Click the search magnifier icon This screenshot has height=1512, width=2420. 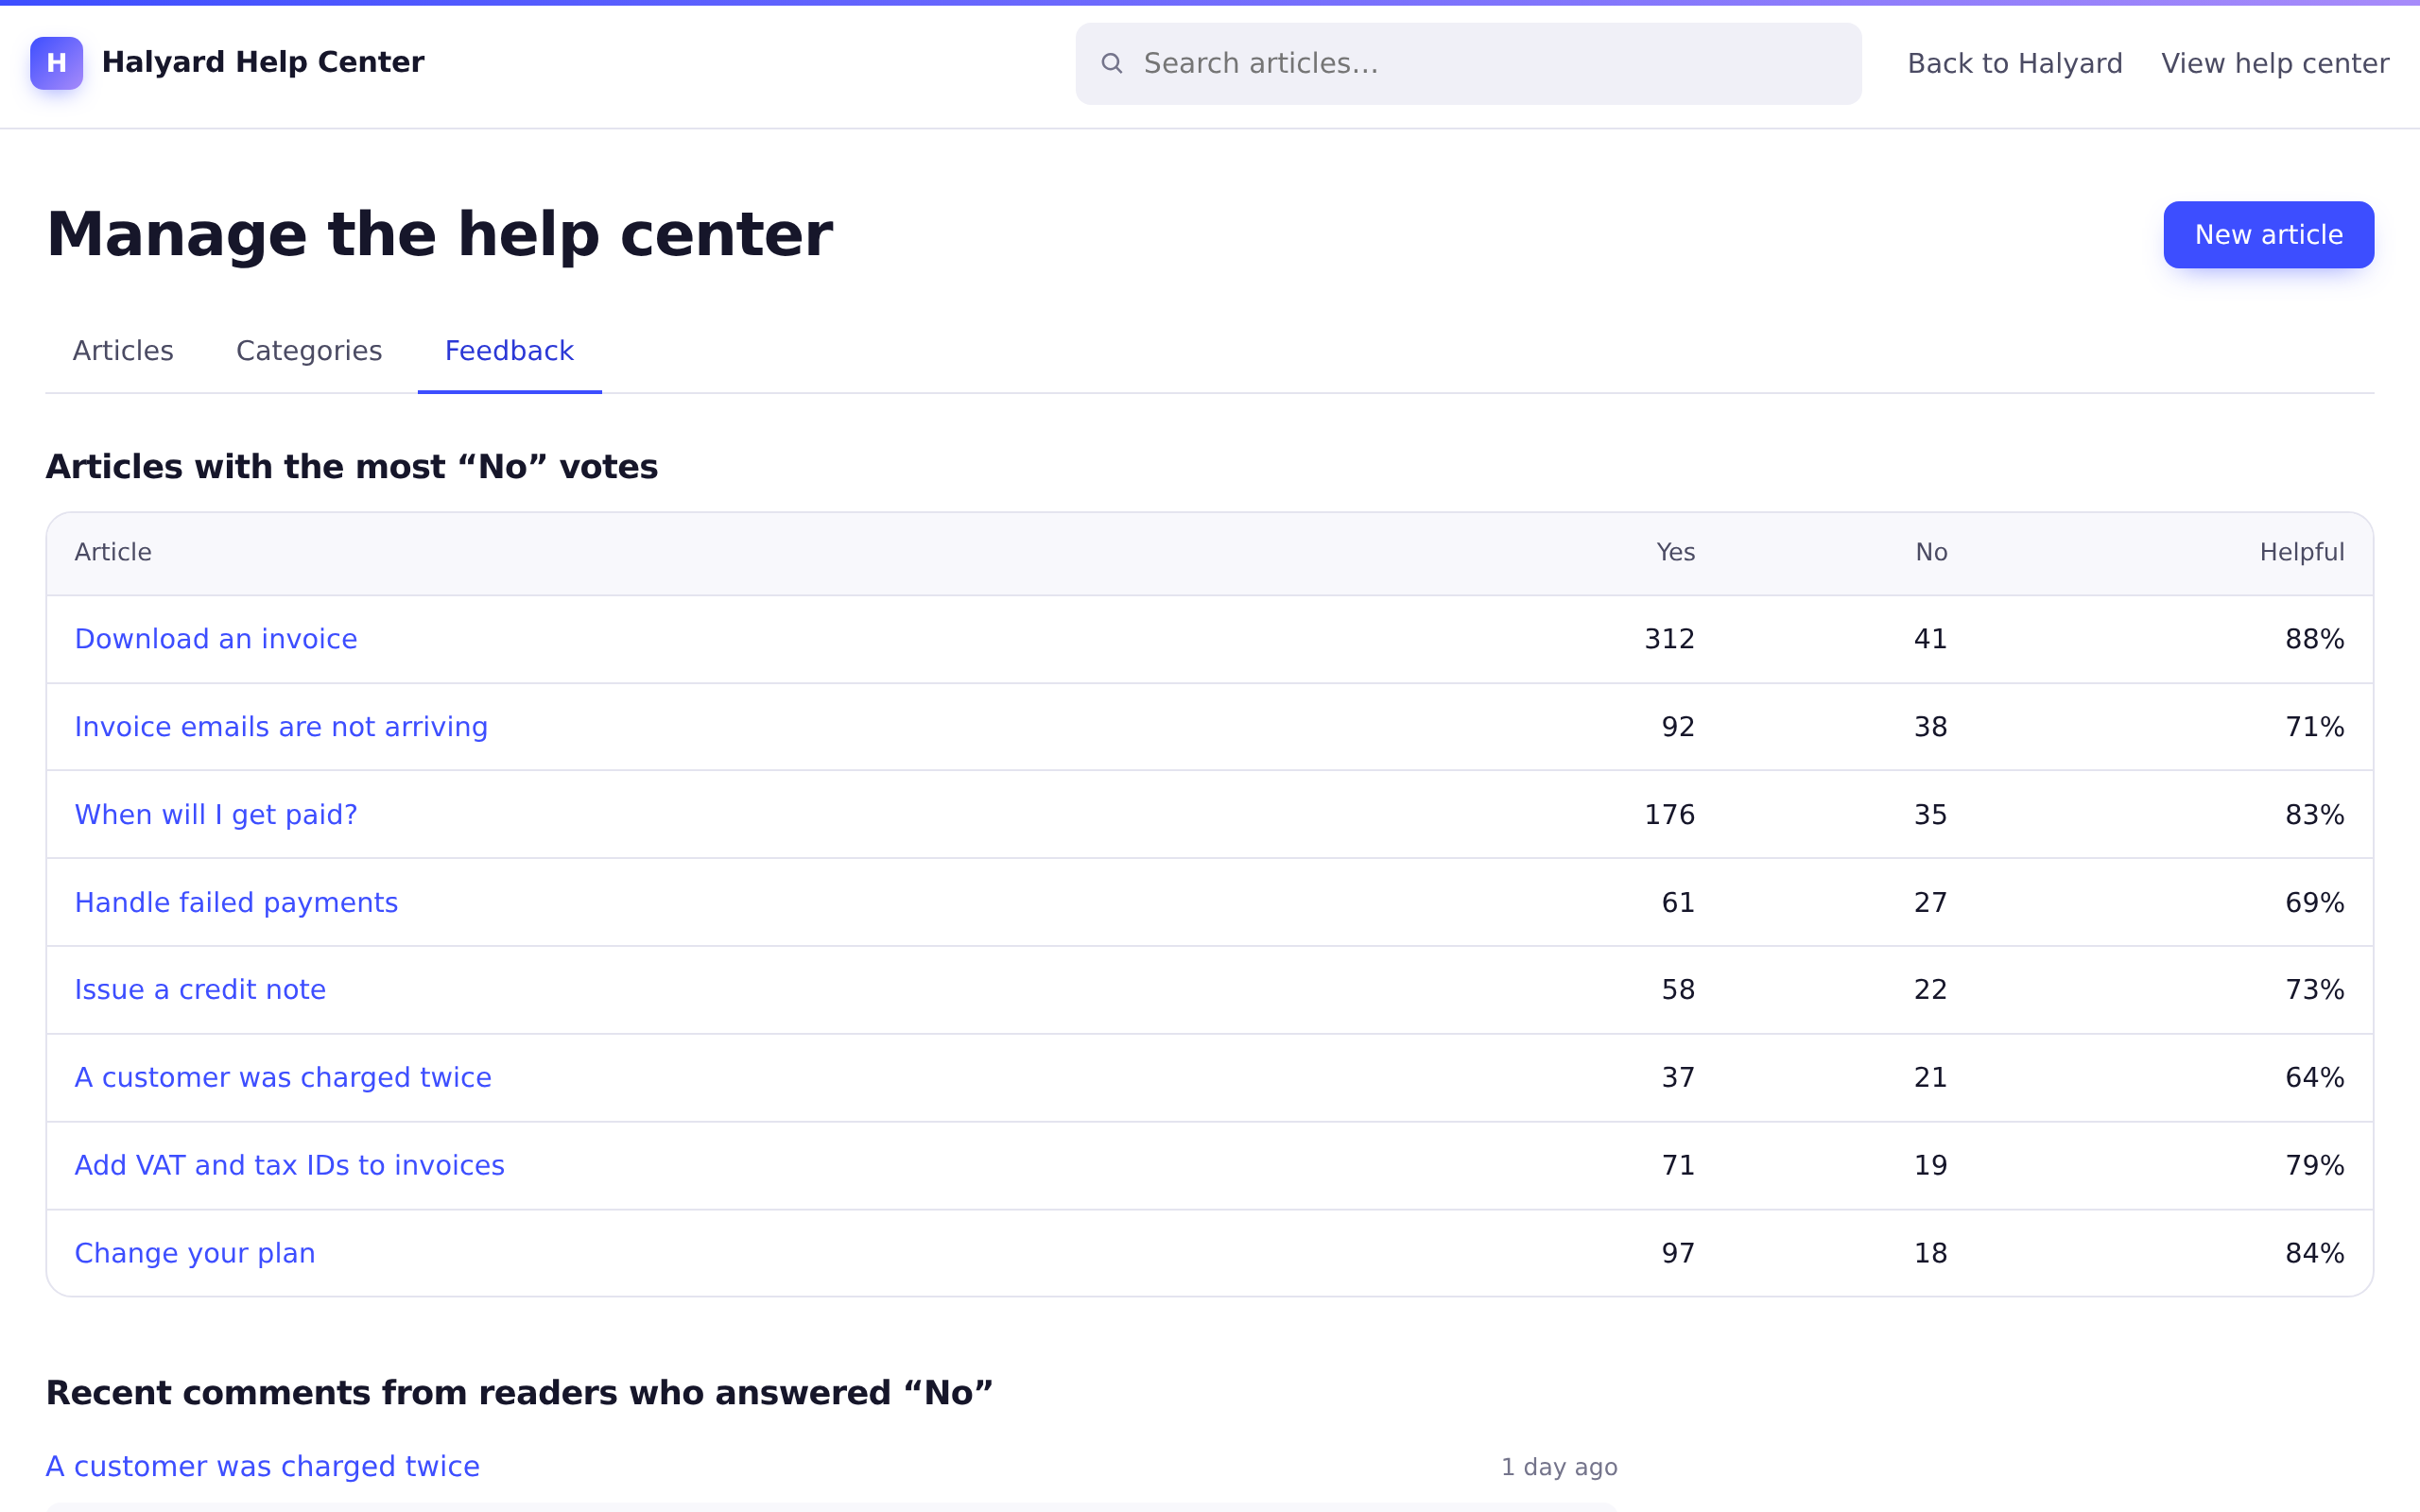coord(1111,64)
